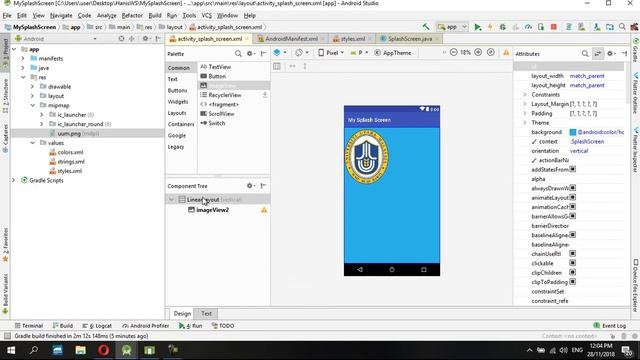Open the app run configuration dropdown
The height and width of the screenshot is (360, 640).
(452, 27)
